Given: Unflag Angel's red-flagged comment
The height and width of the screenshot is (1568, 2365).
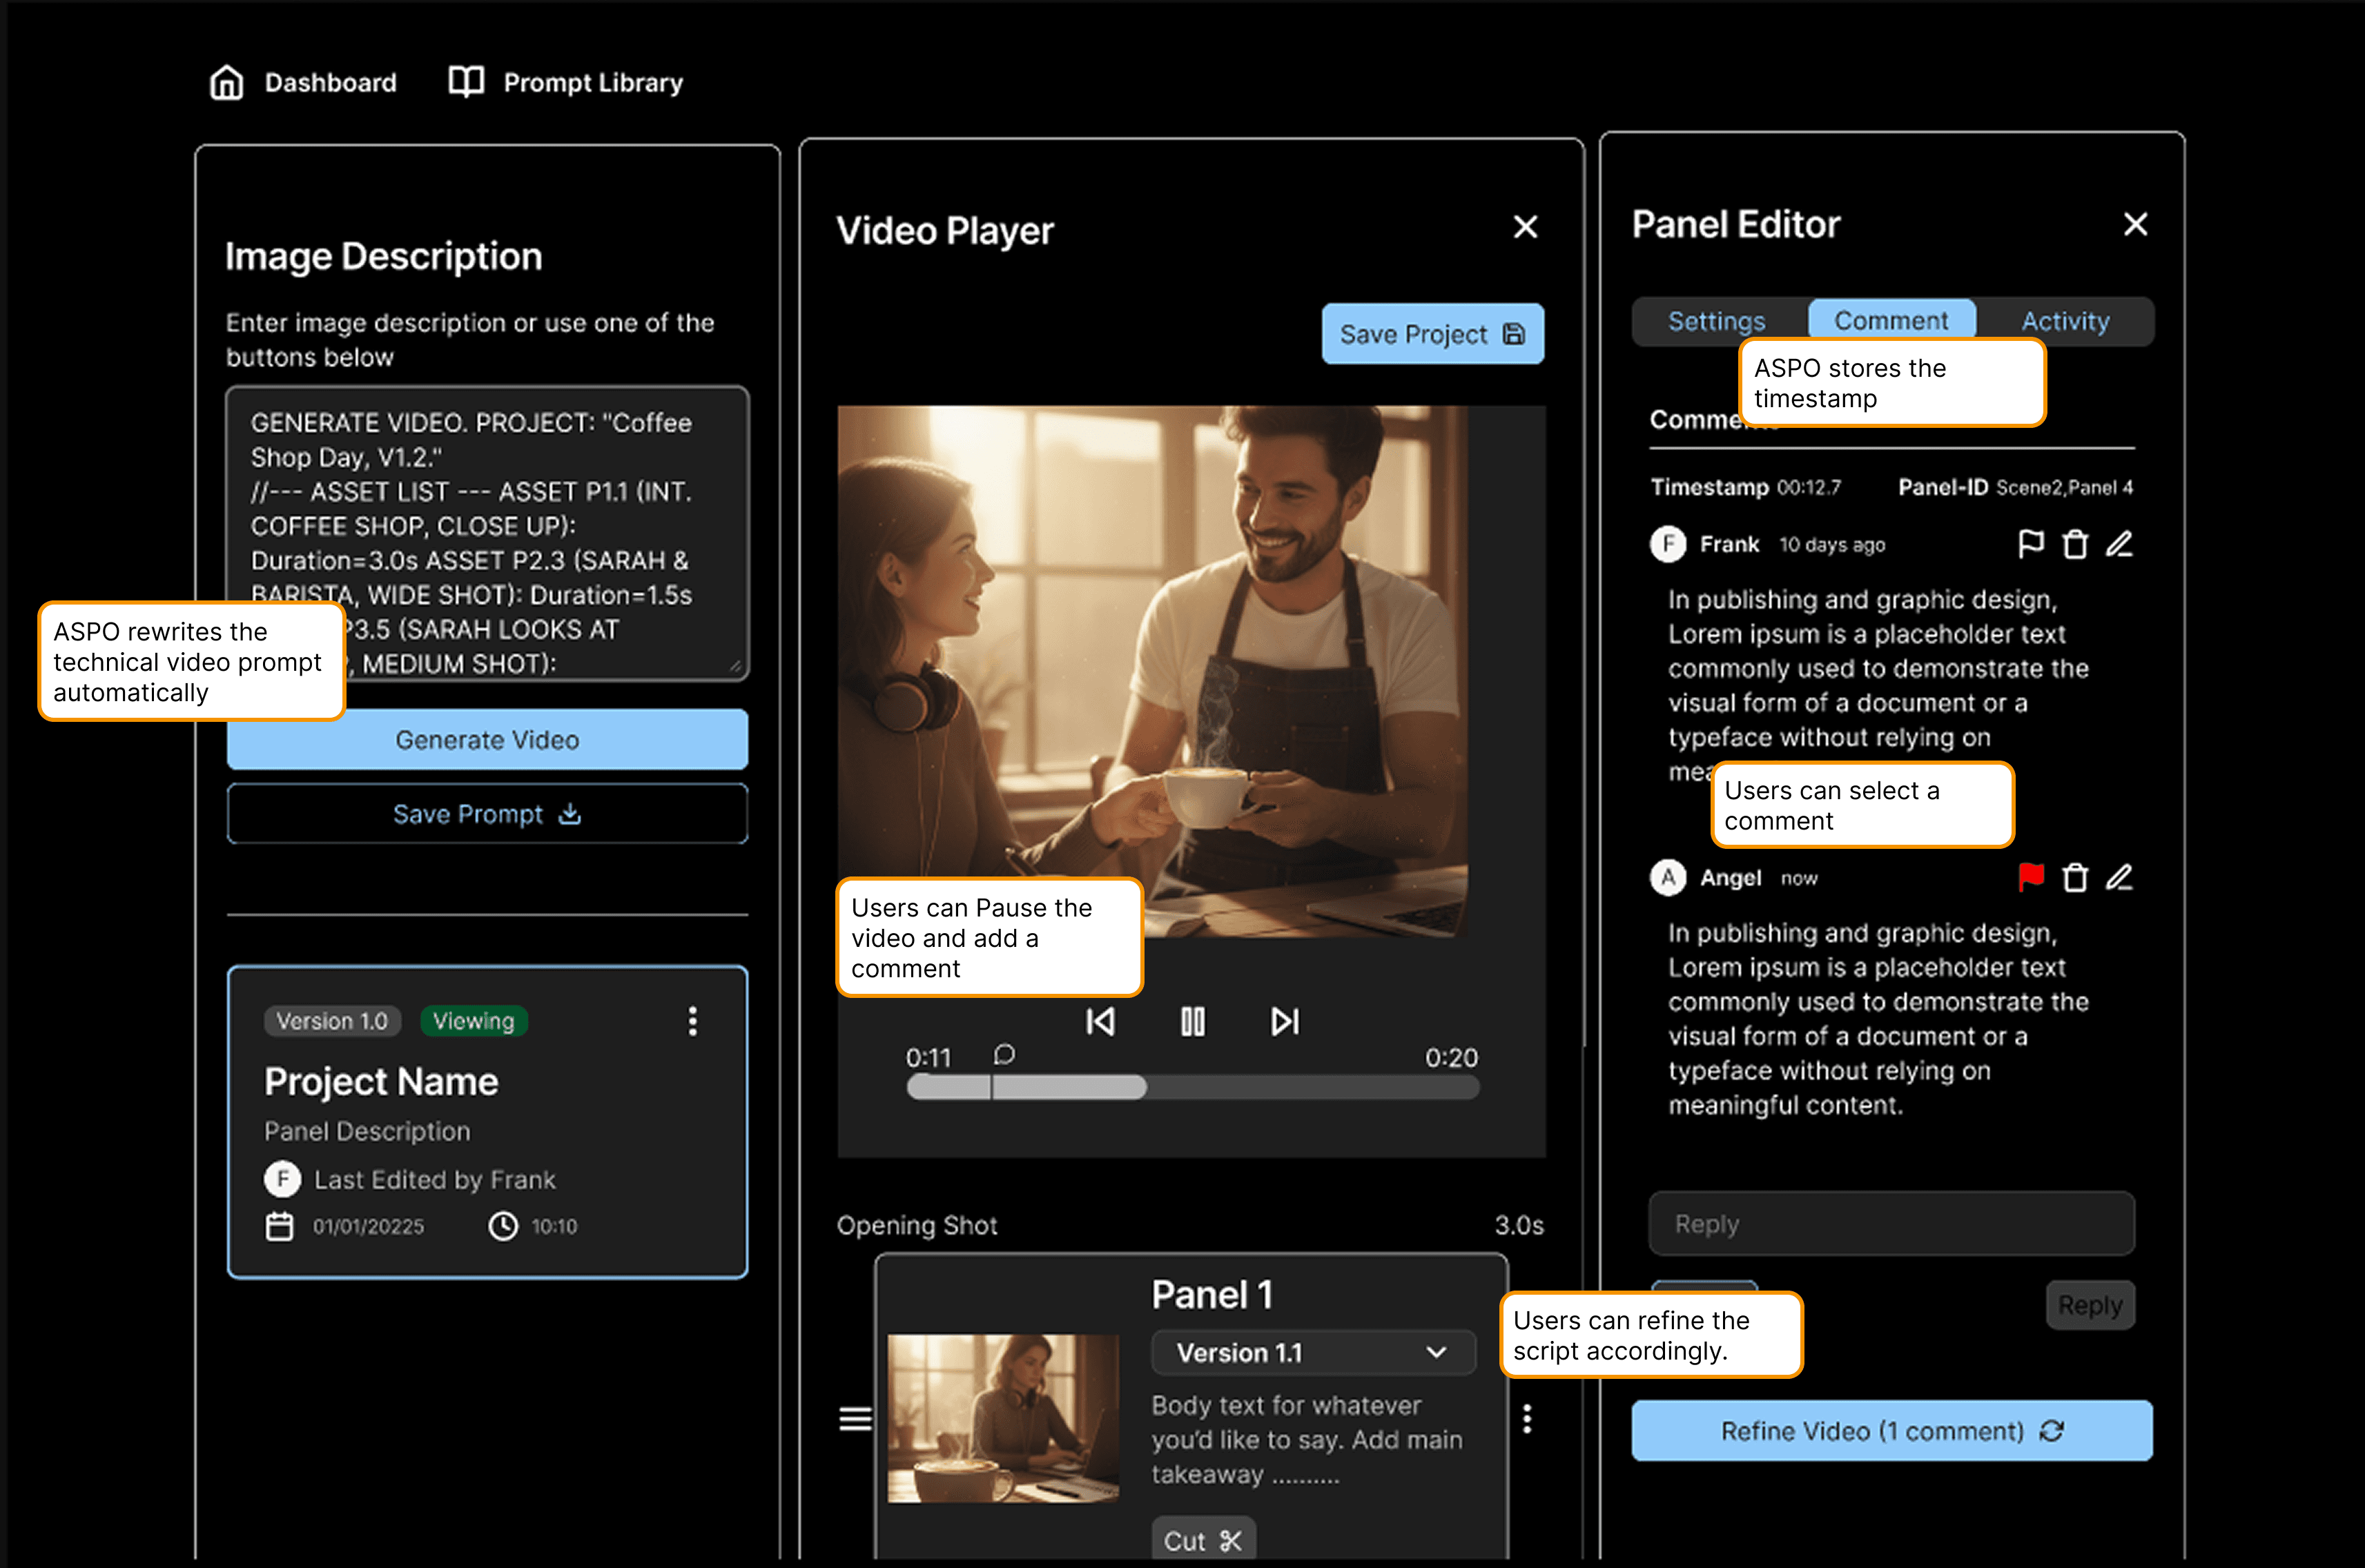Looking at the screenshot, I should click(x=2031, y=877).
